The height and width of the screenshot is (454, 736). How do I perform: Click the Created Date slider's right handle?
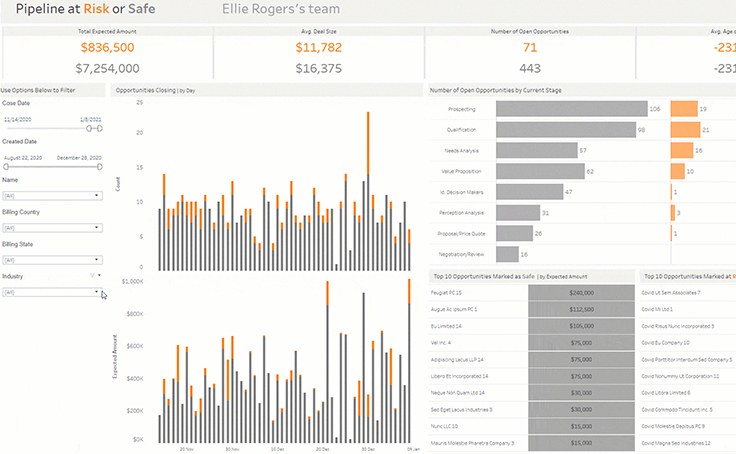click(x=99, y=166)
